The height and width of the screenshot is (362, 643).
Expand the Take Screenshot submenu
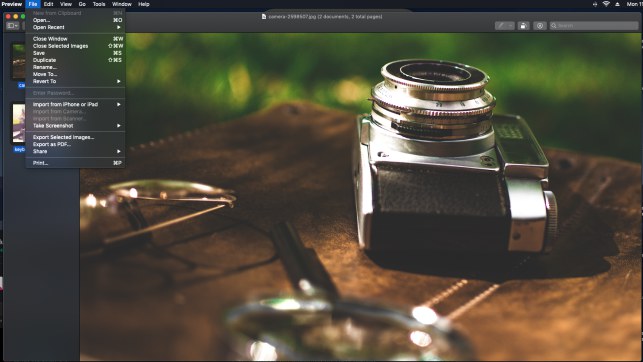(x=75, y=125)
